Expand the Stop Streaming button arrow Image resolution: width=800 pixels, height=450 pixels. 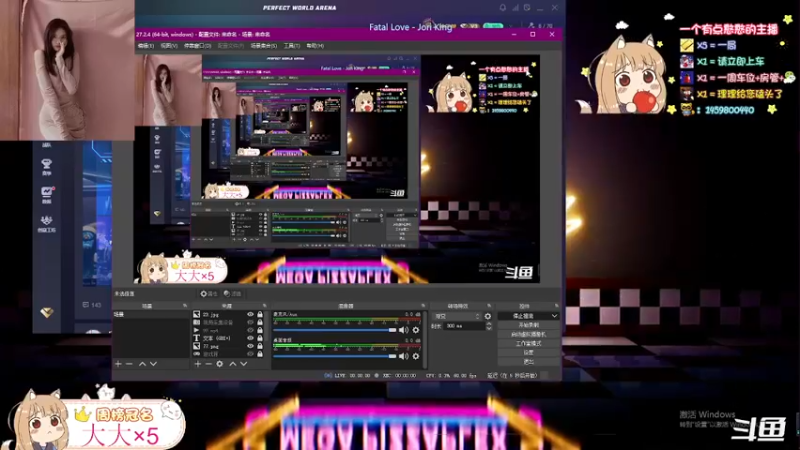[555, 316]
